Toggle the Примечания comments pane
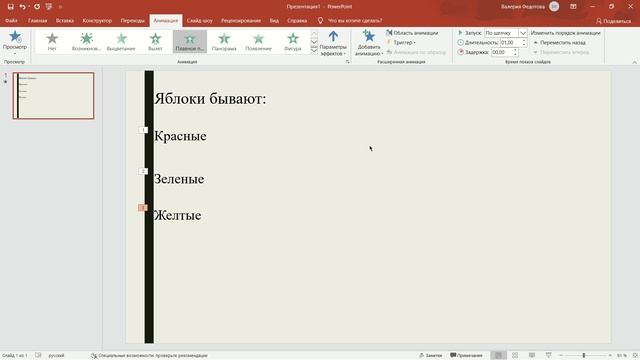The height and width of the screenshot is (360, 640). 466,356
